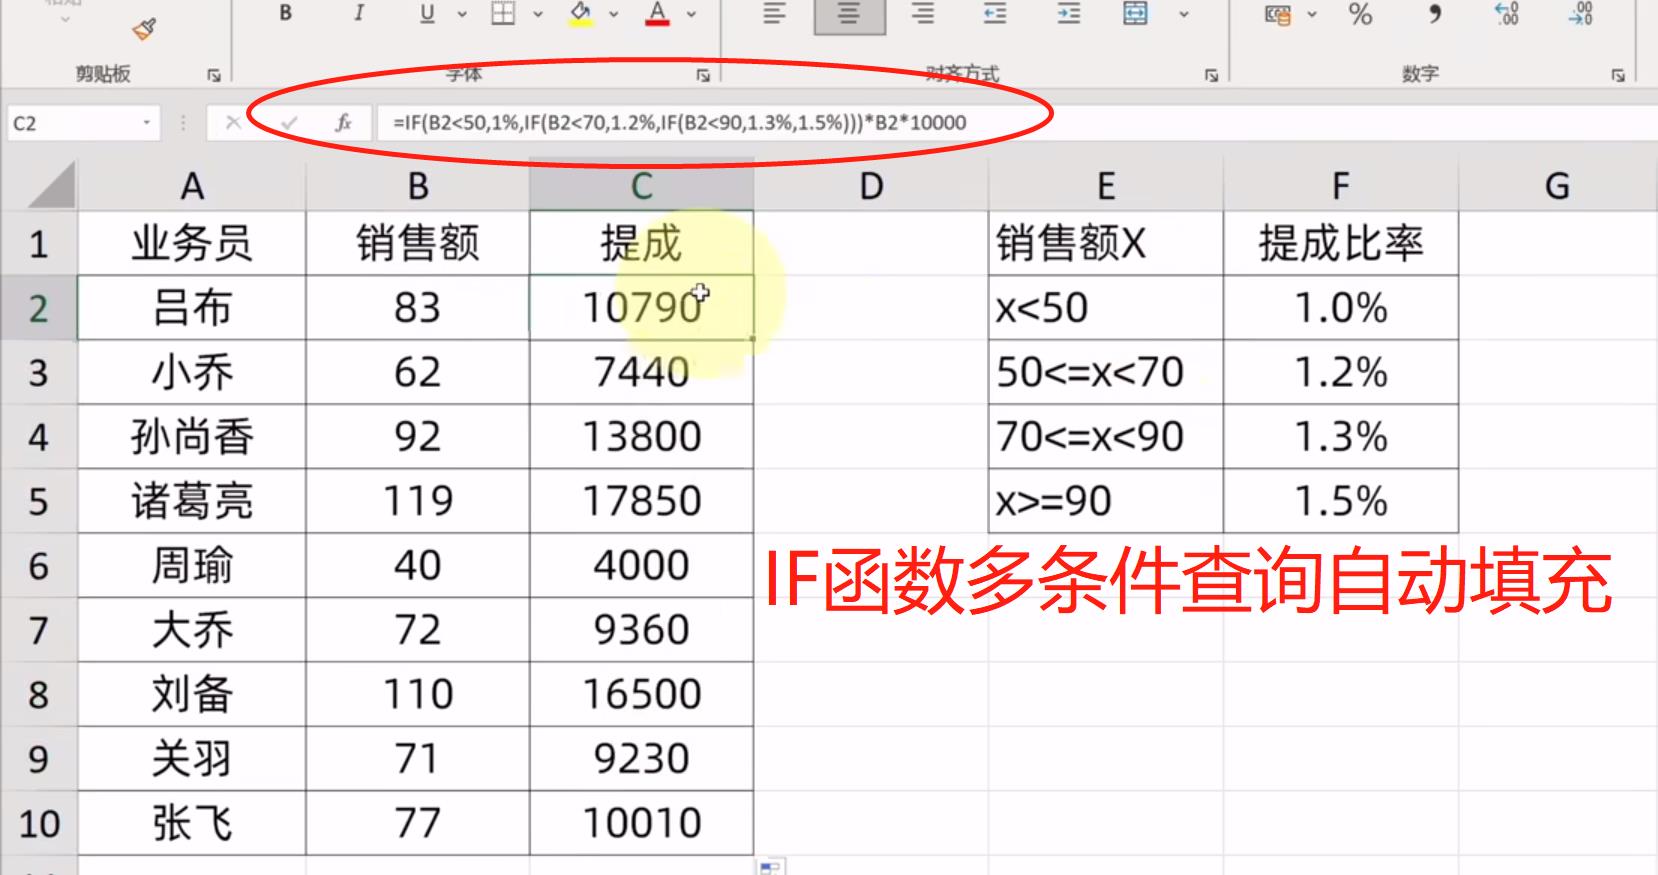Select cell containing 孙尚香
1658x875 pixels.
pos(192,437)
